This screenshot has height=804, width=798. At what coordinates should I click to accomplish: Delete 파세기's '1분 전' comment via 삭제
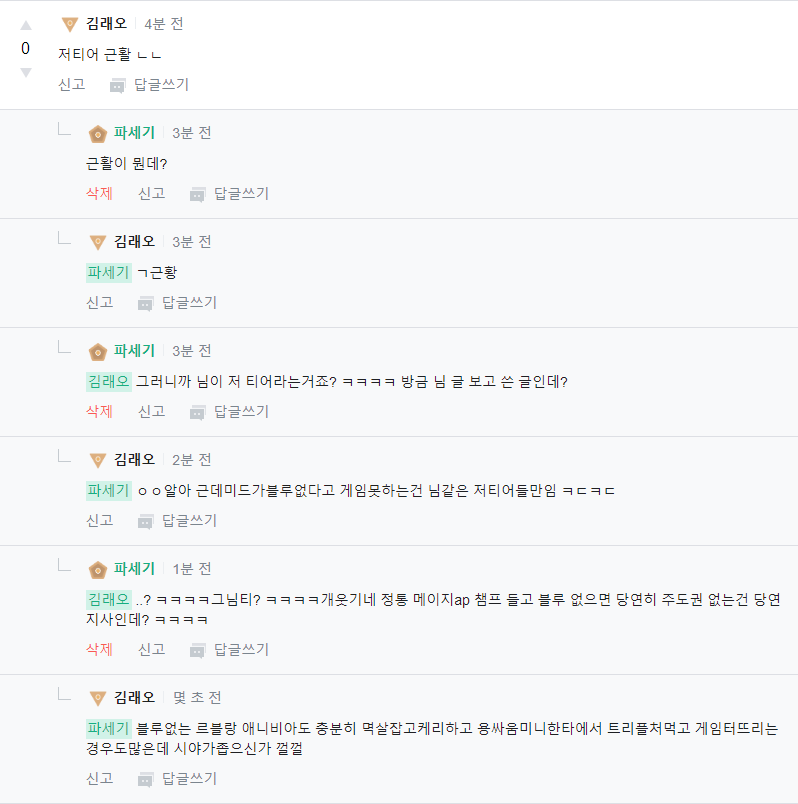pos(98,649)
